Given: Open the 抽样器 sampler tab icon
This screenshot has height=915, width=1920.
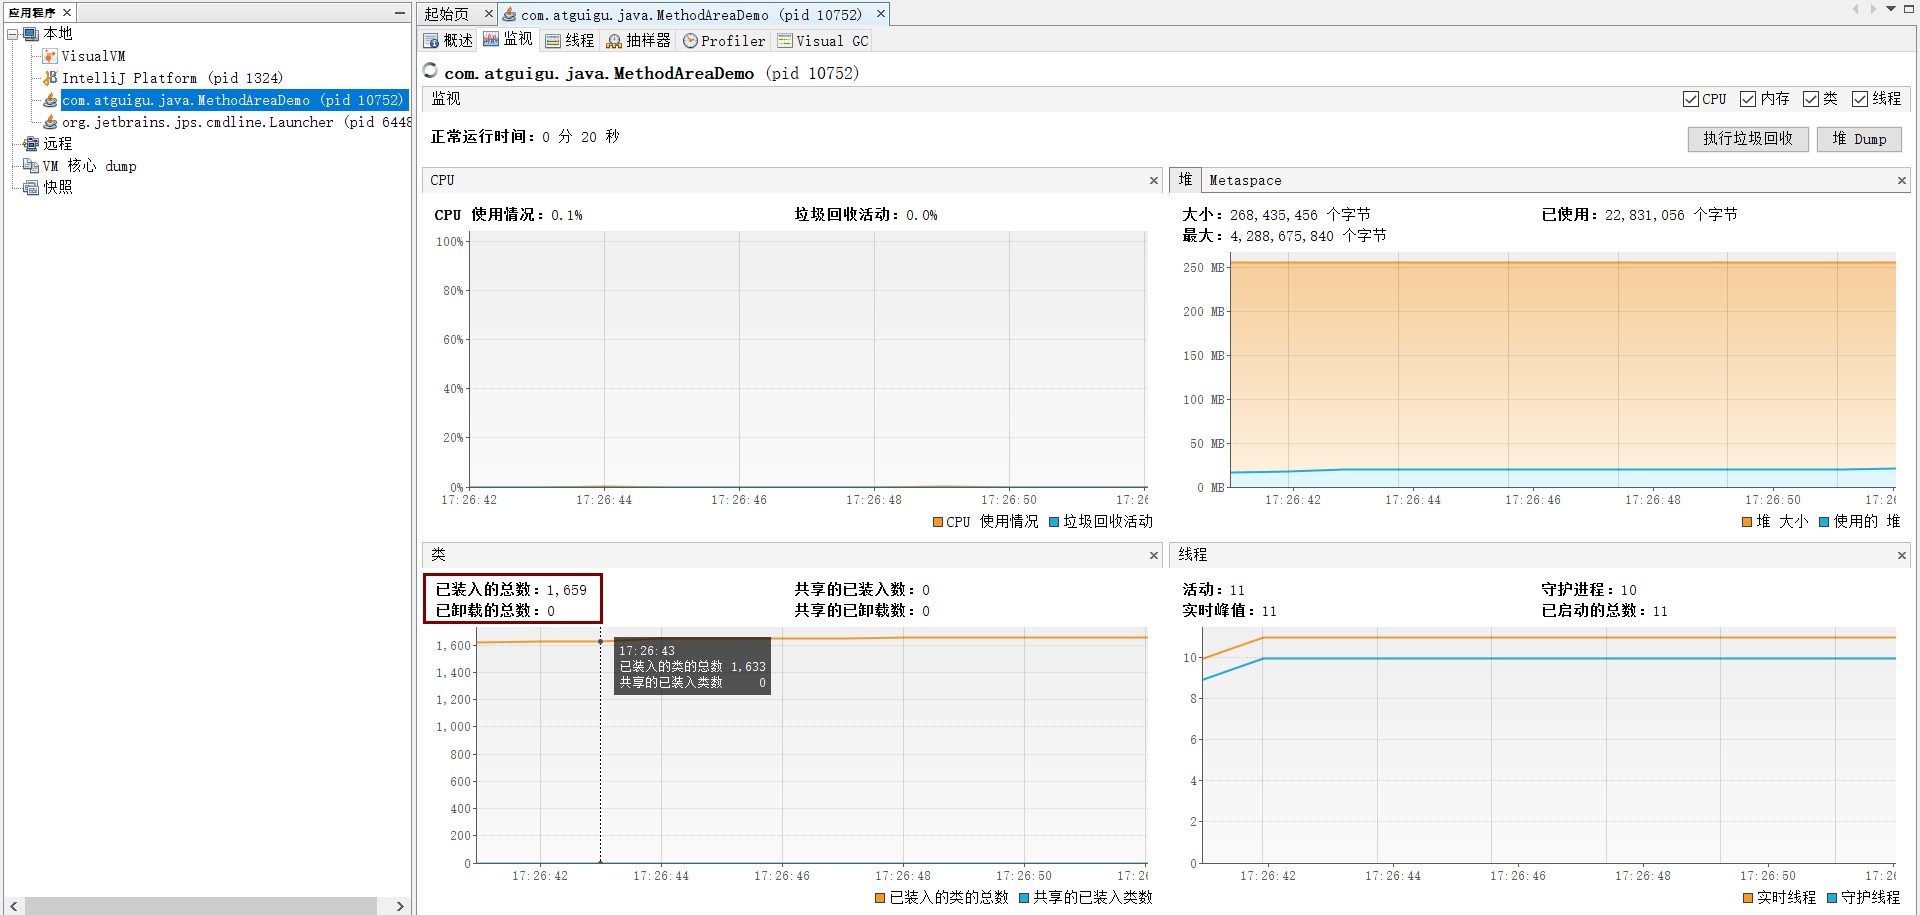Looking at the screenshot, I should tap(614, 41).
